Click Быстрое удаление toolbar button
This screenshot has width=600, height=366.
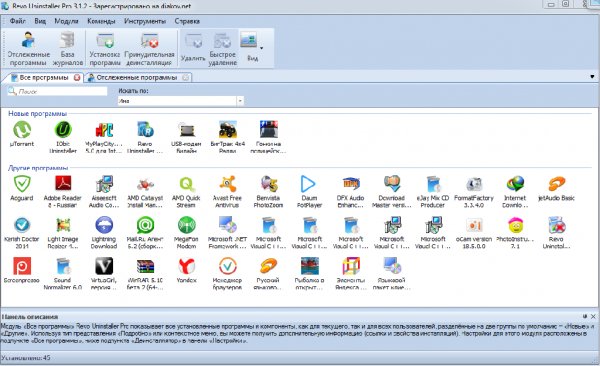[222, 49]
